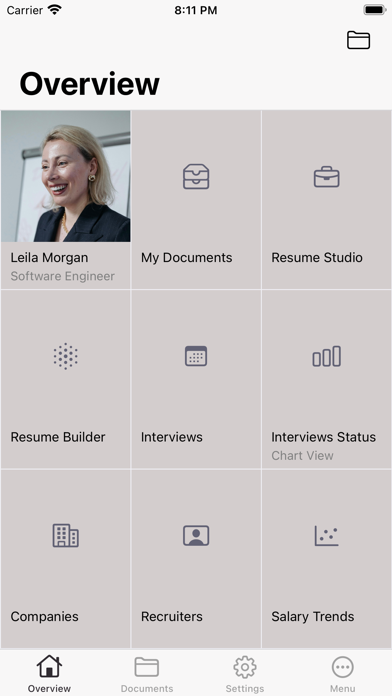
Task: Tap the Recruiters person card icon
Action: tap(196, 536)
